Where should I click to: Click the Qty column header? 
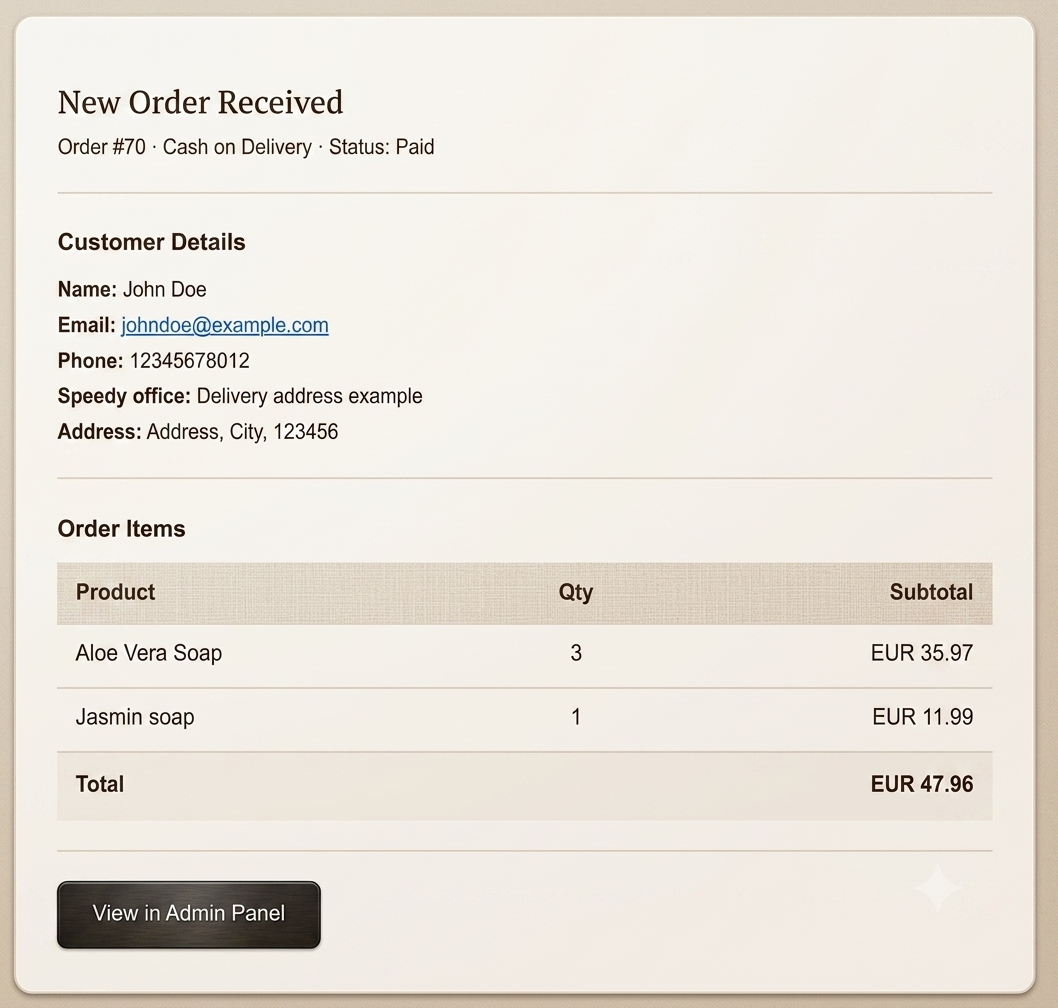click(x=576, y=592)
